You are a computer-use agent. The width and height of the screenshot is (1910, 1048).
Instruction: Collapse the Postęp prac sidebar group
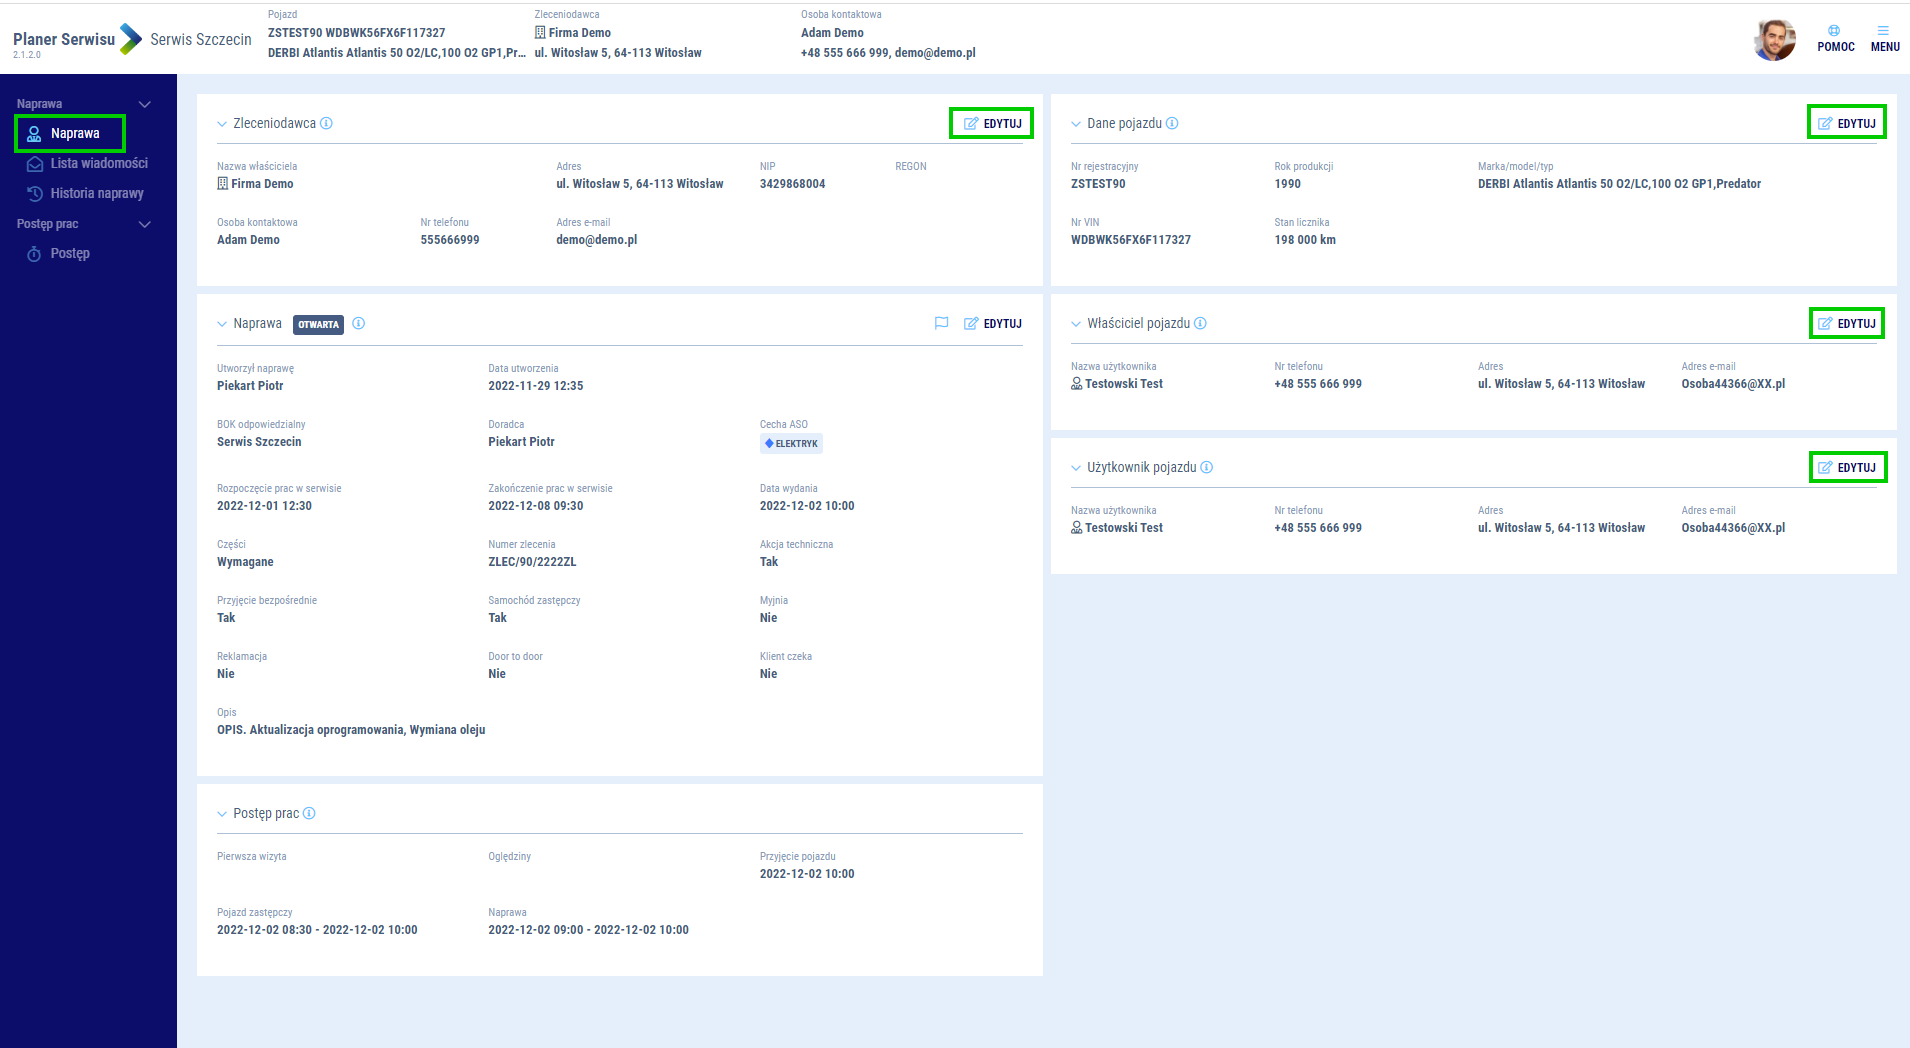tap(145, 224)
